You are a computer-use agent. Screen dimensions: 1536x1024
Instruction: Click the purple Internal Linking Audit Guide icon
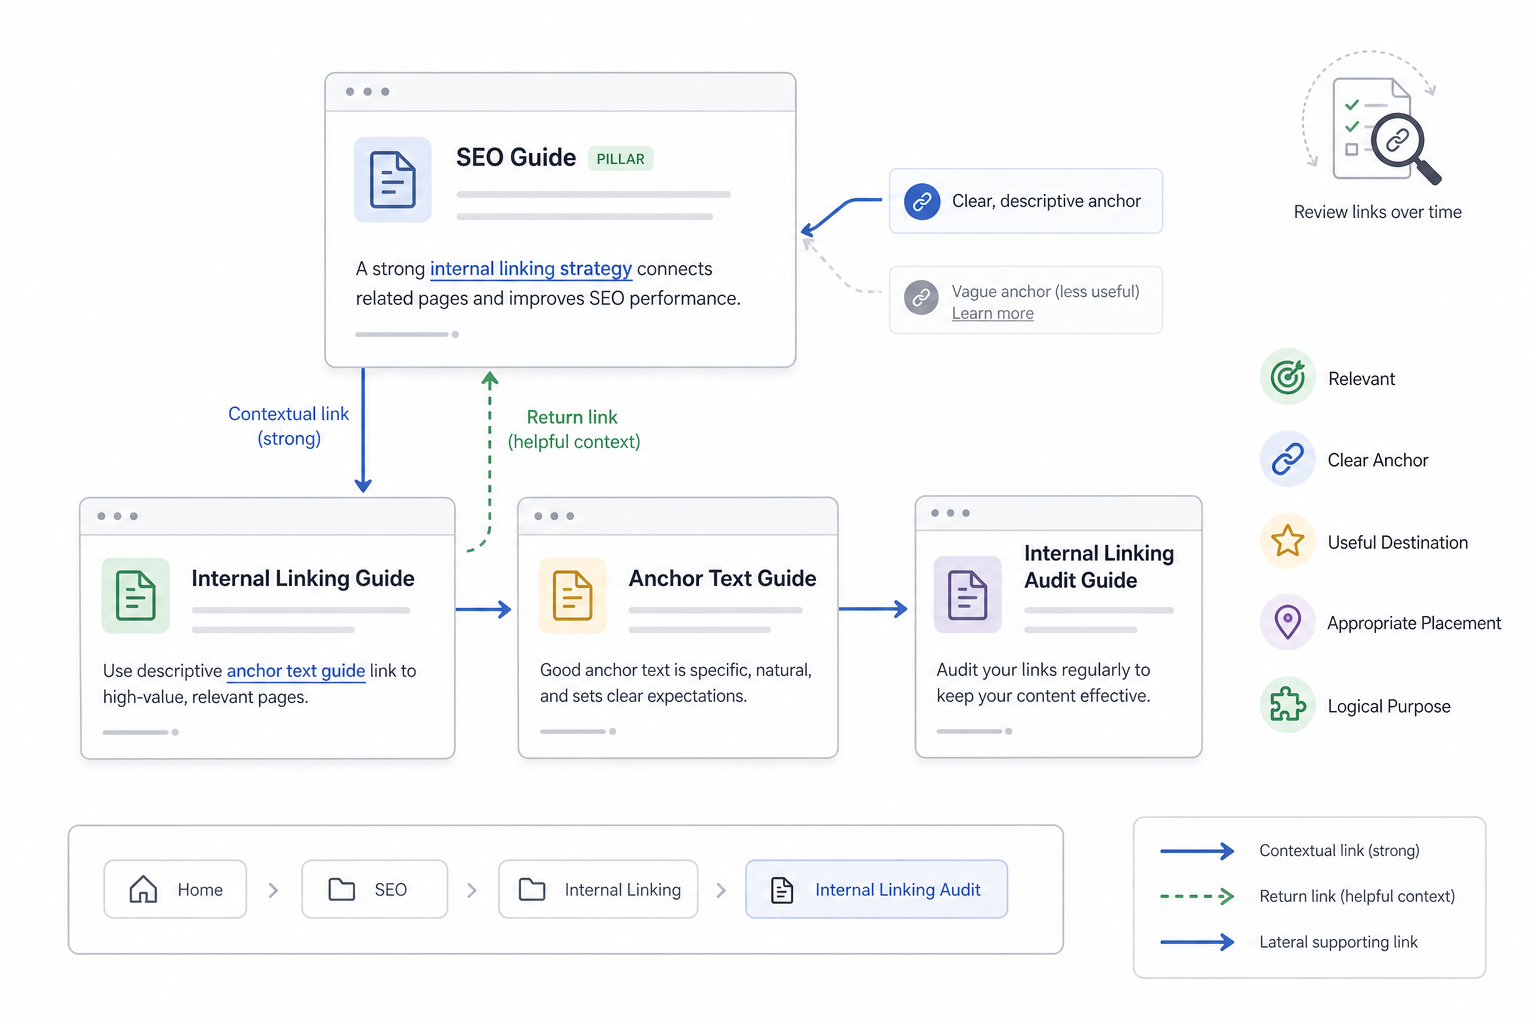(967, 595)
